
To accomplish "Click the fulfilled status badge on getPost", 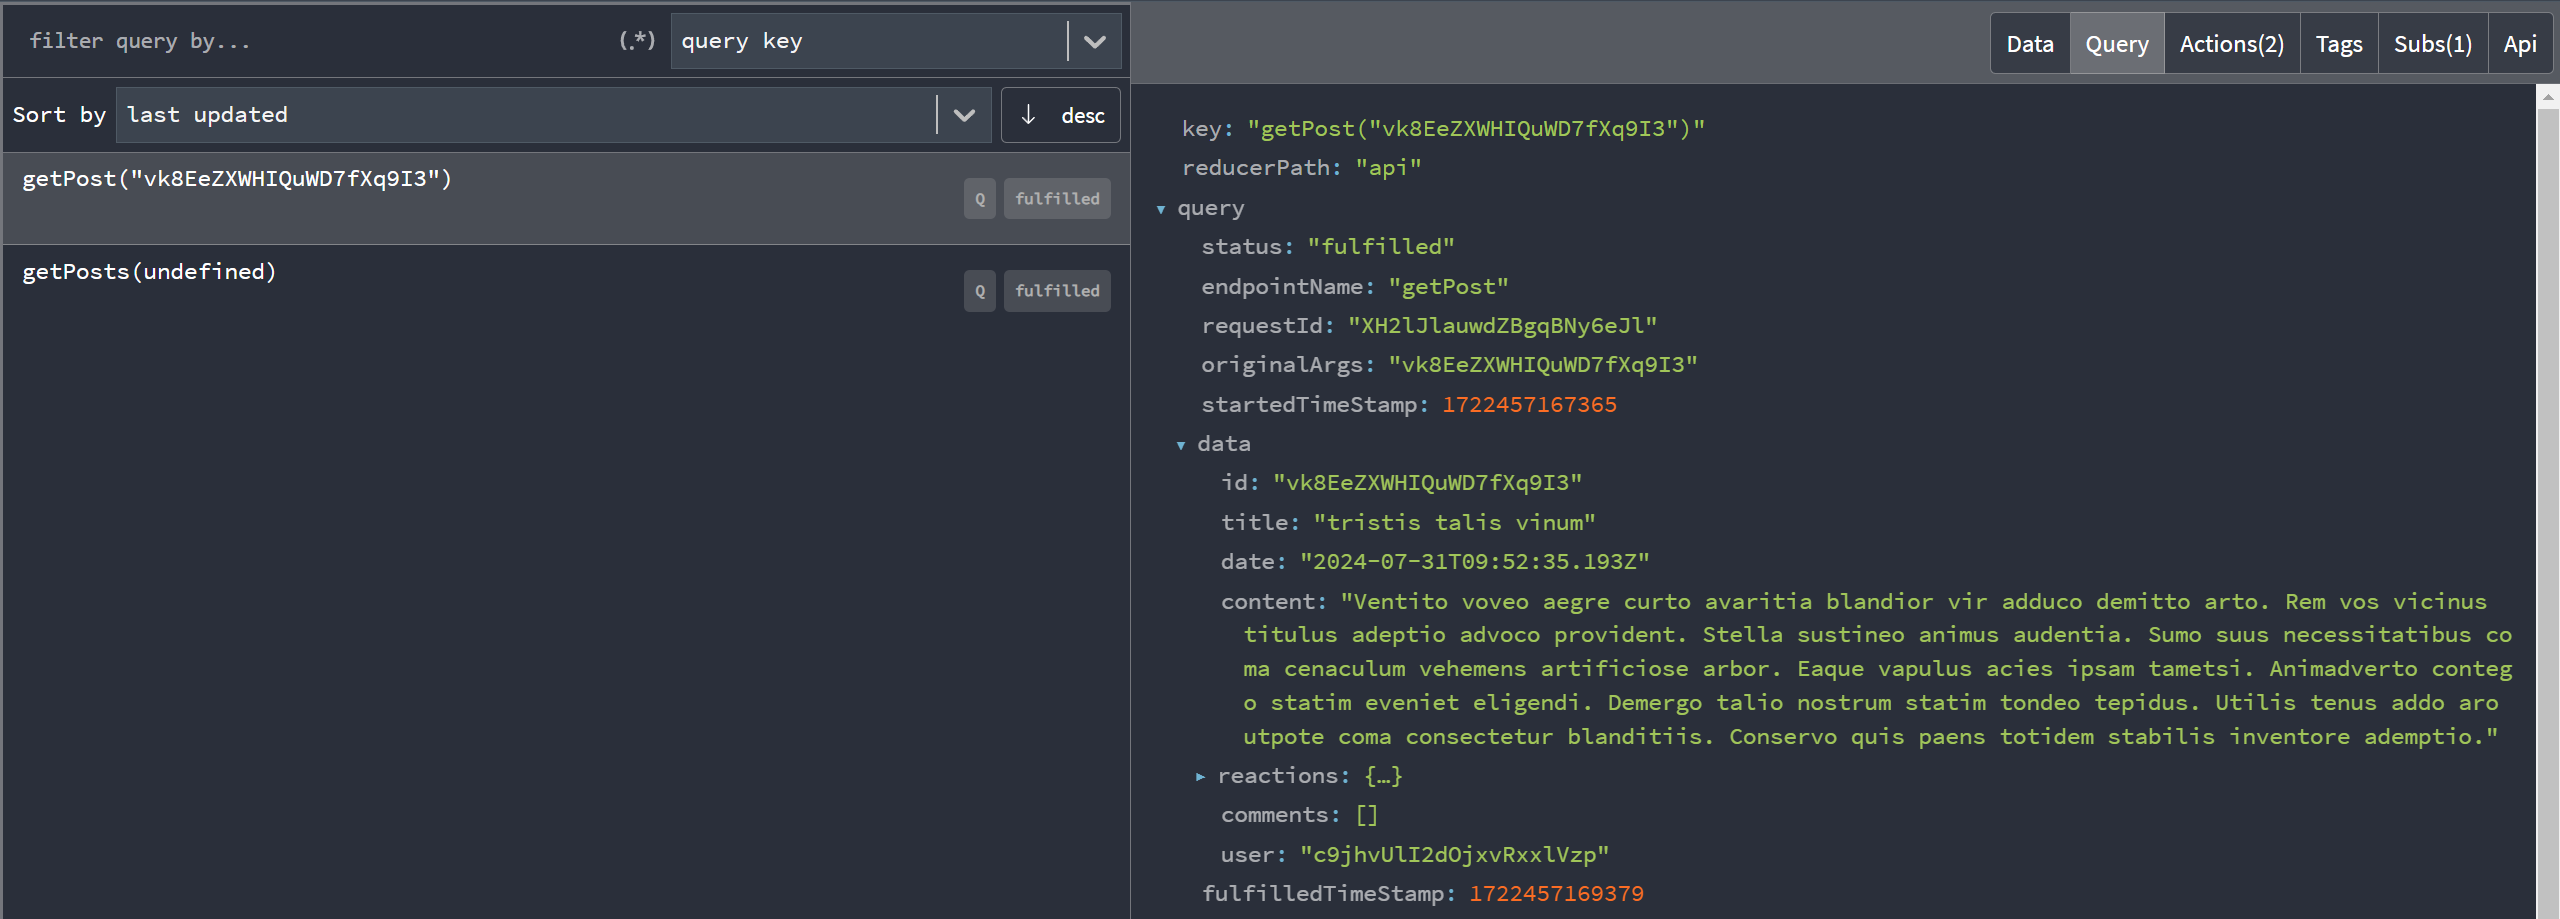I will pos(1056,198).
